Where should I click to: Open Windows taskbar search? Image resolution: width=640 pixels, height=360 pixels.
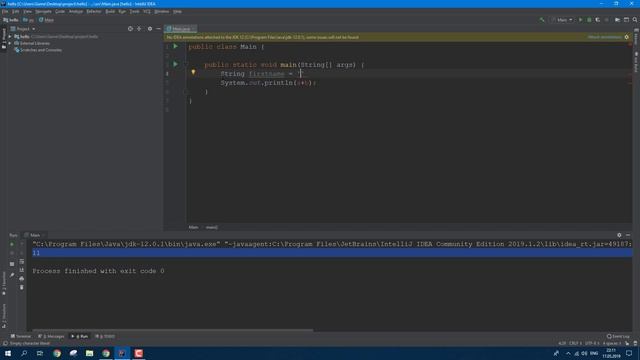pyautogui.click(x=24, y=353)
